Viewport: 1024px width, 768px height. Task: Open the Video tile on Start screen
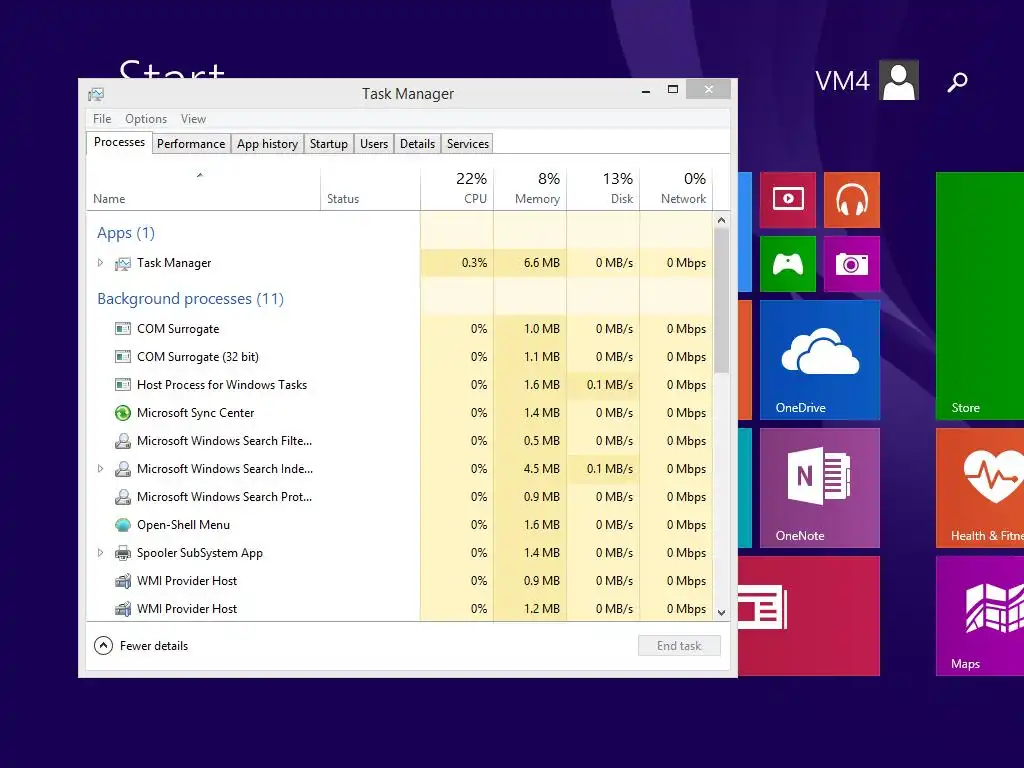[x=788, y=200]
